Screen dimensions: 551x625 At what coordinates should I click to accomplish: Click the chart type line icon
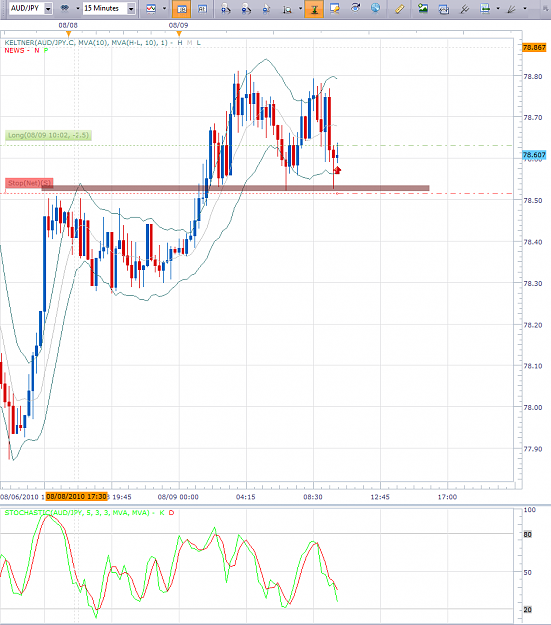pos(151,8)
